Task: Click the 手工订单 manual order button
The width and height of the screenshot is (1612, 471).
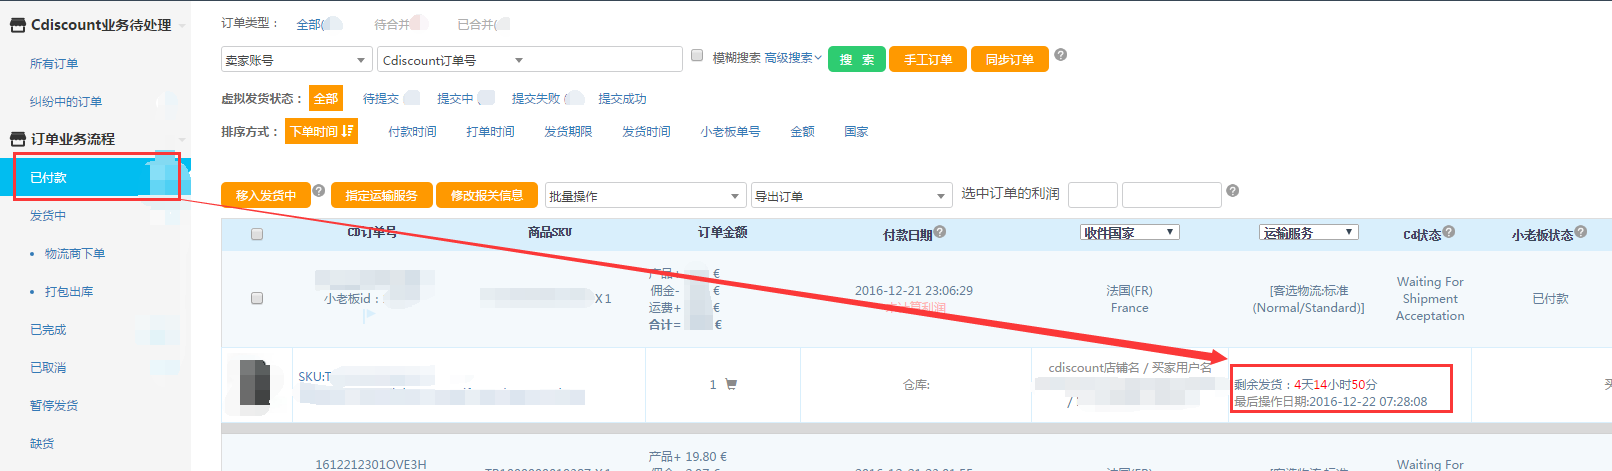Action: click(928, 59)
